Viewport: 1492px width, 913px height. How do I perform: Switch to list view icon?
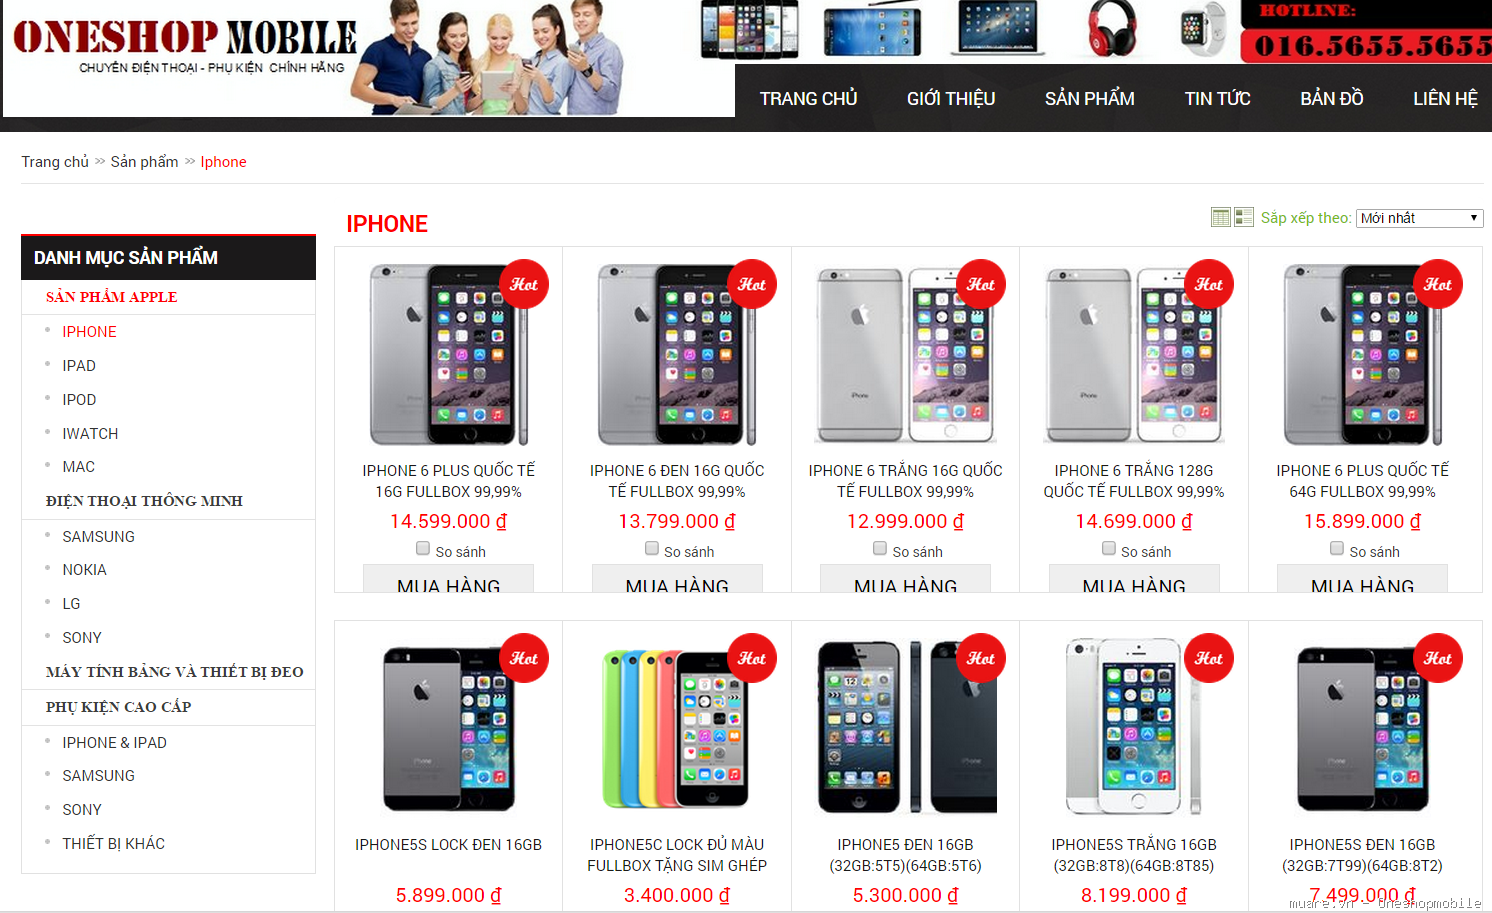[1244, 217]
